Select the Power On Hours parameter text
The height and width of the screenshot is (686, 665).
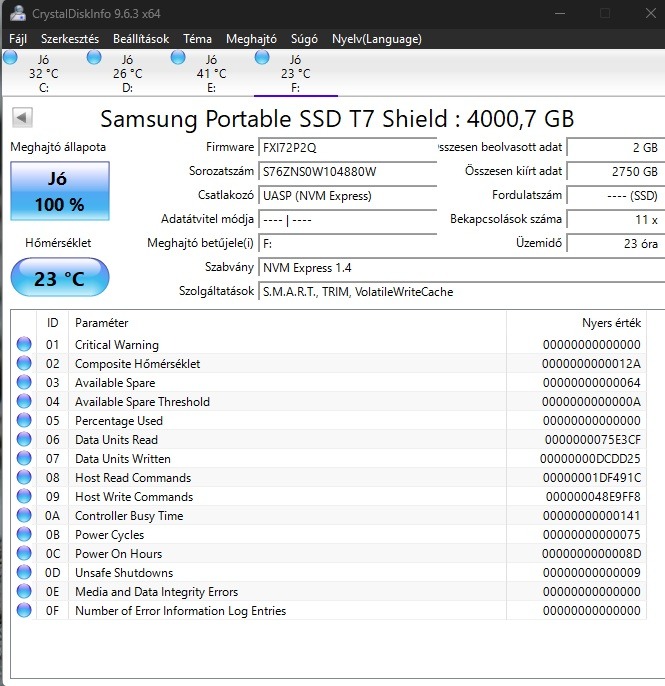(x=118, y=553)
